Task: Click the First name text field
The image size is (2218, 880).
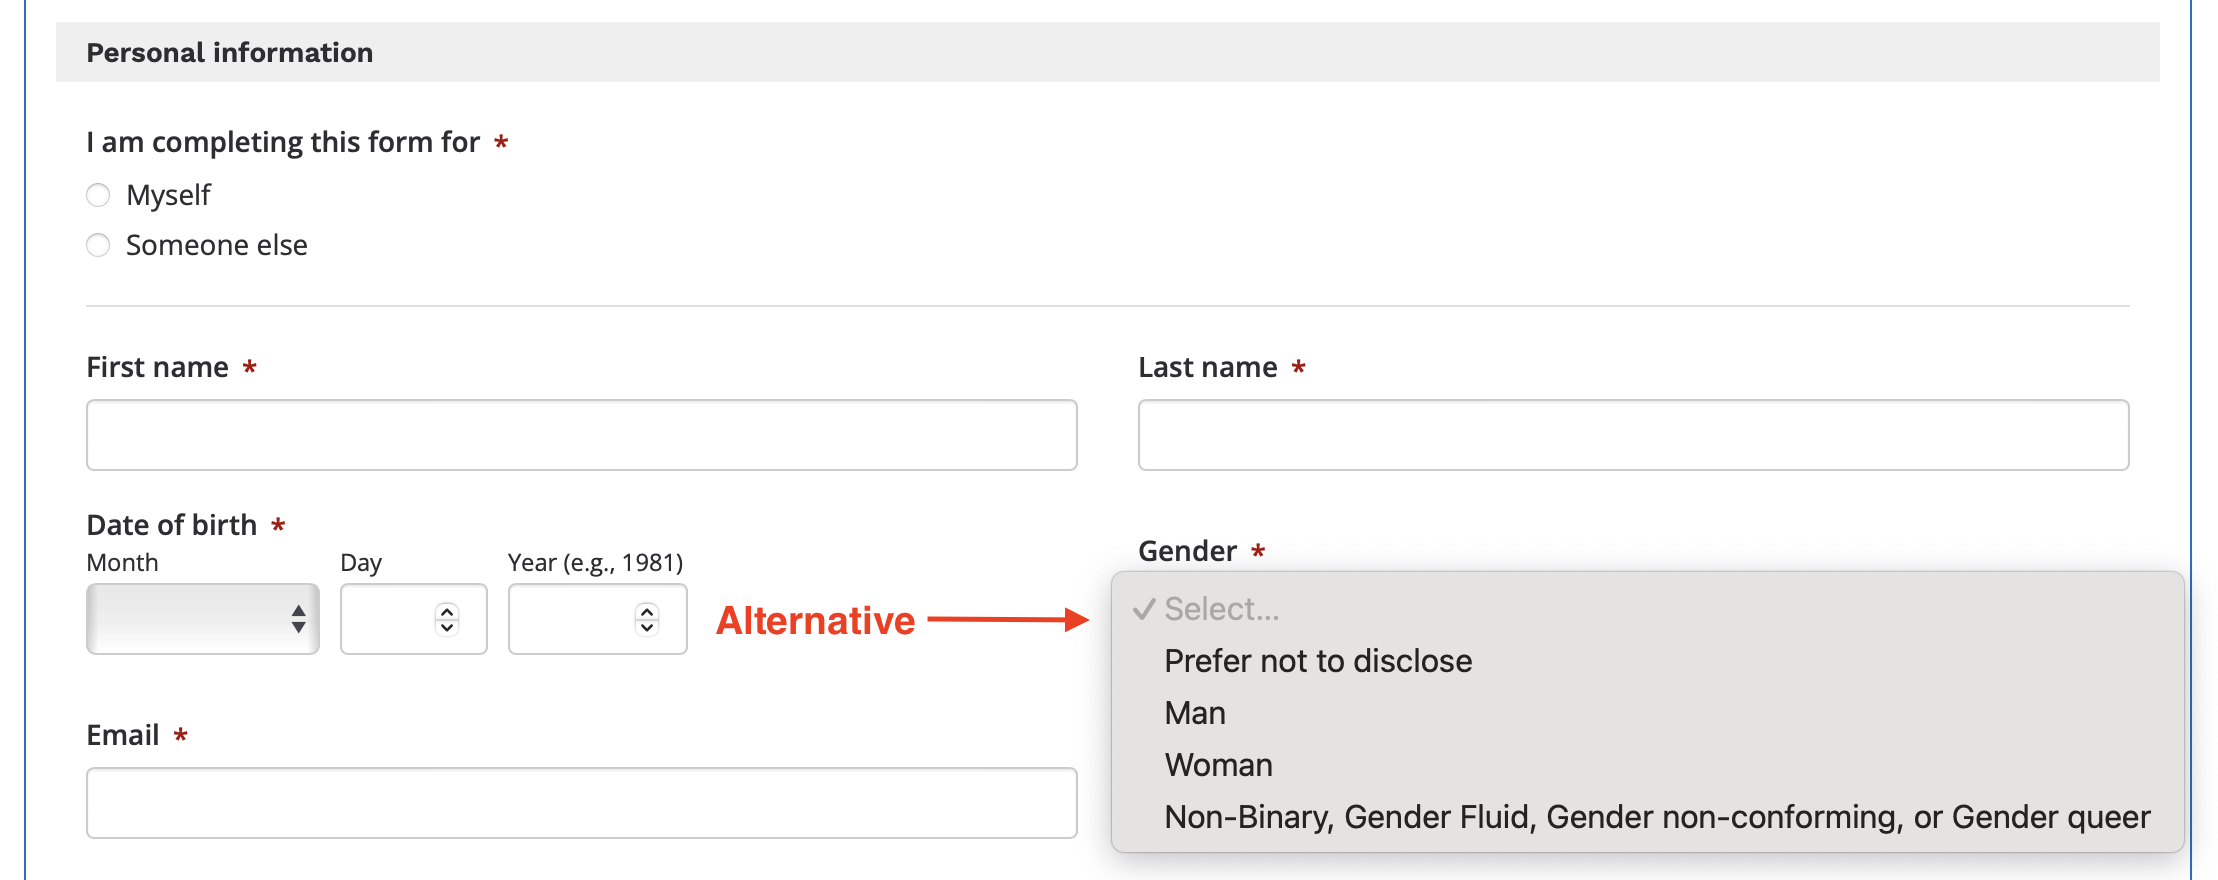Action: [x=581, y=435]
